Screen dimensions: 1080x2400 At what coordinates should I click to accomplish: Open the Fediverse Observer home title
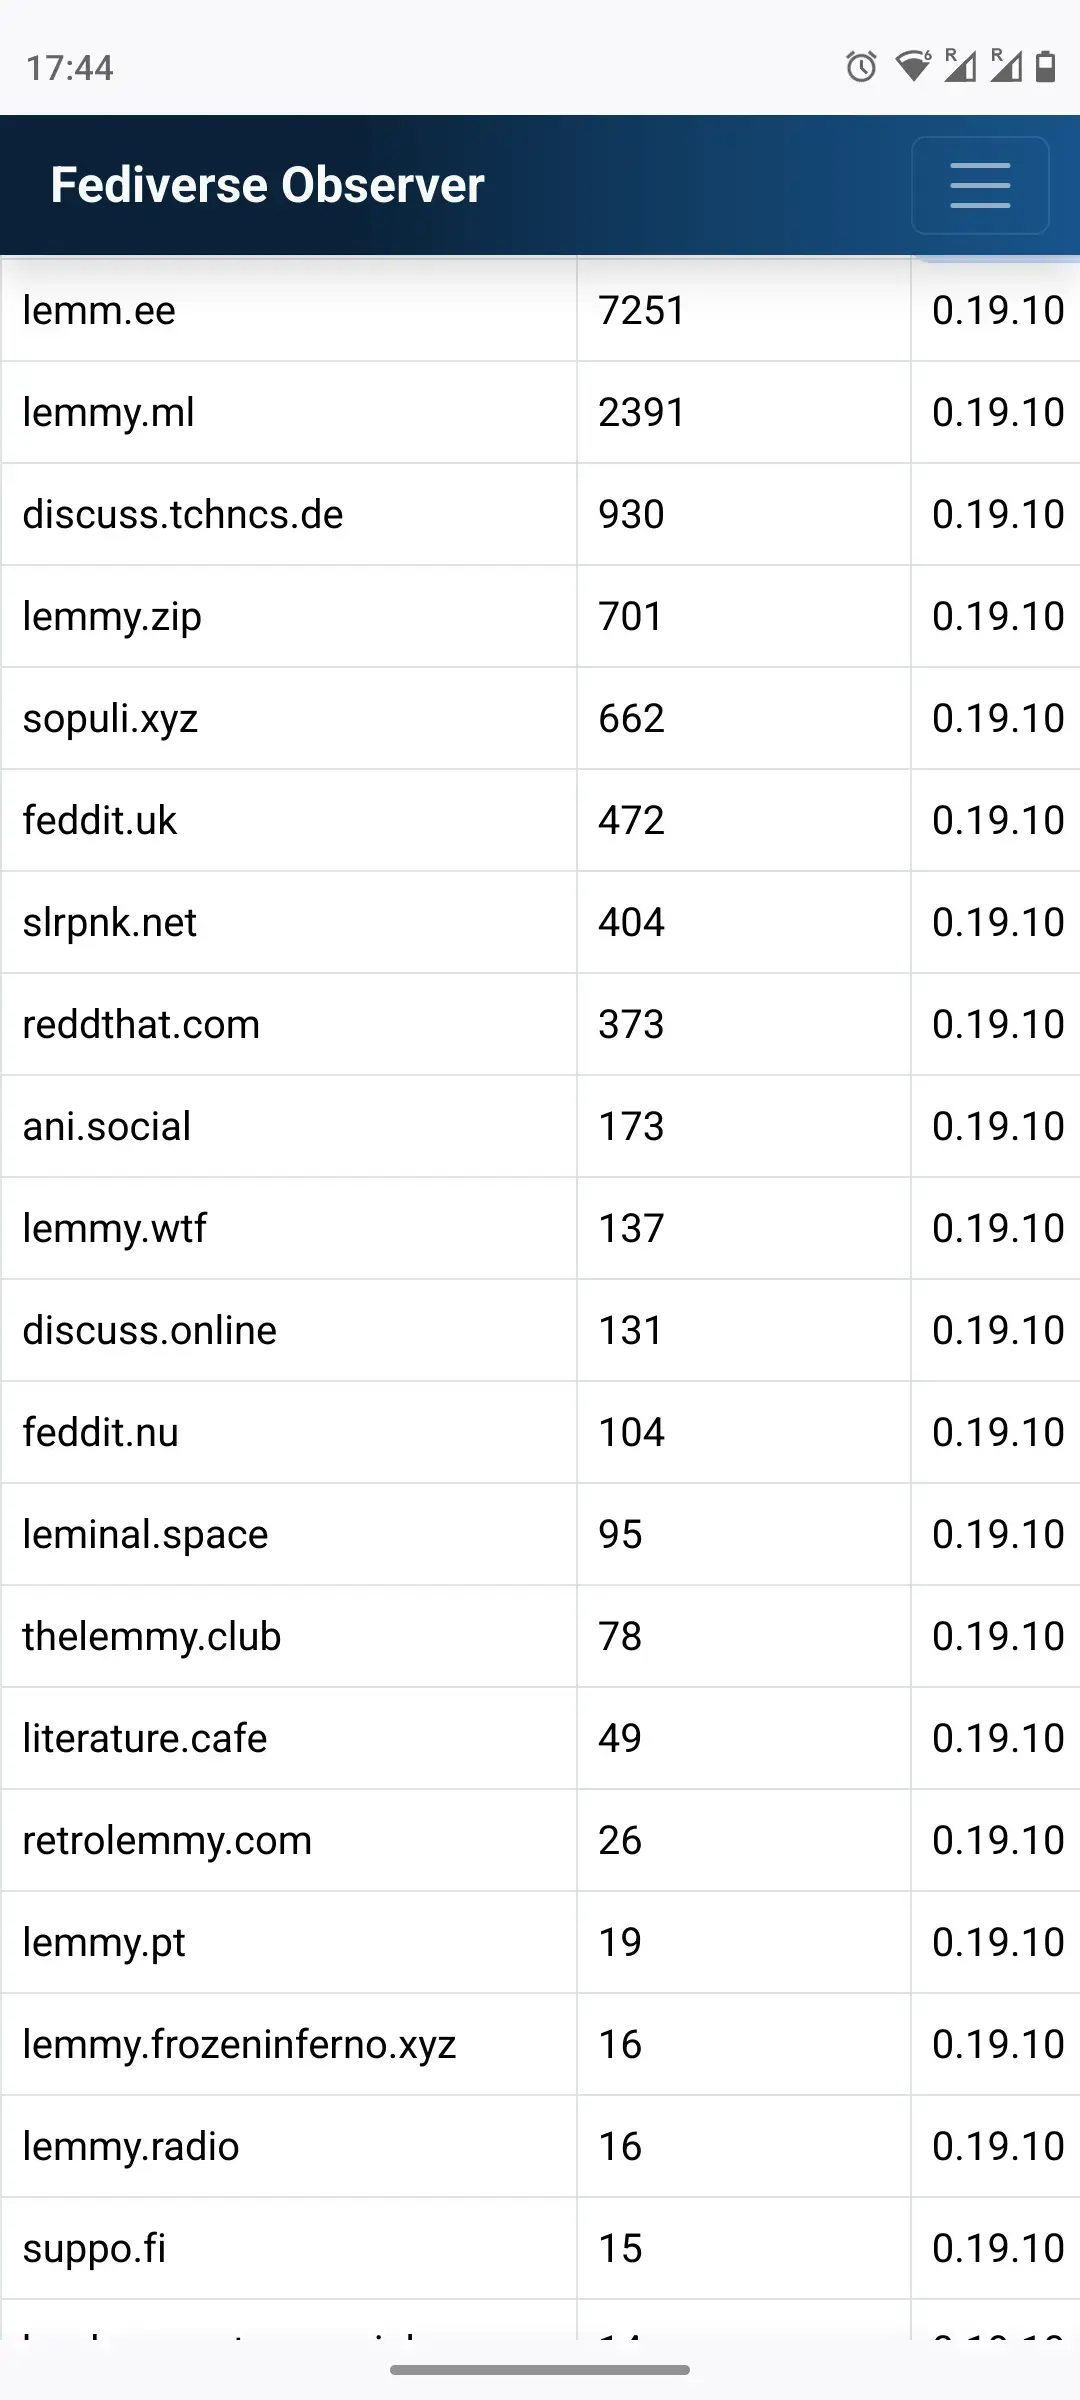267,185
